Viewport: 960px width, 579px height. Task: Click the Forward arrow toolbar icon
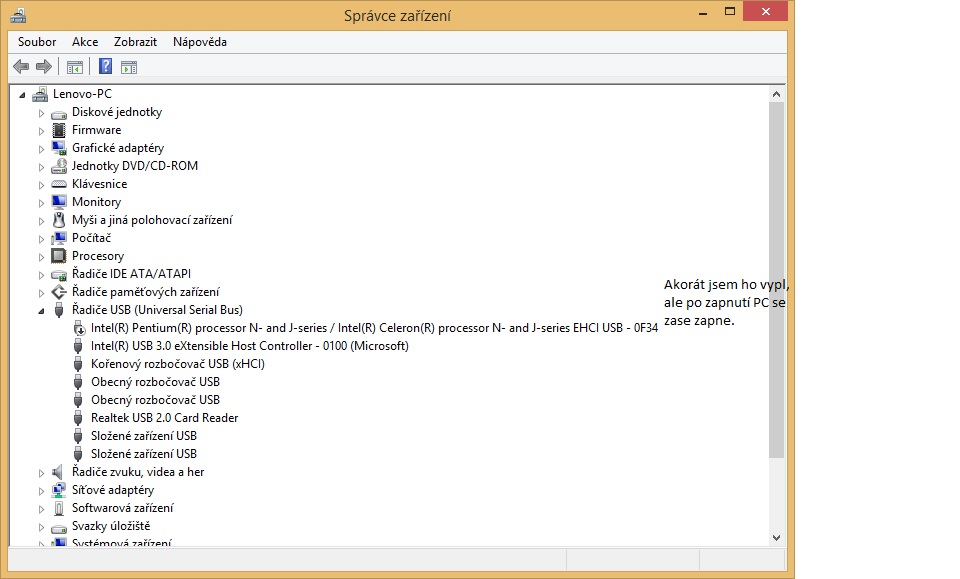pos(43,67)
